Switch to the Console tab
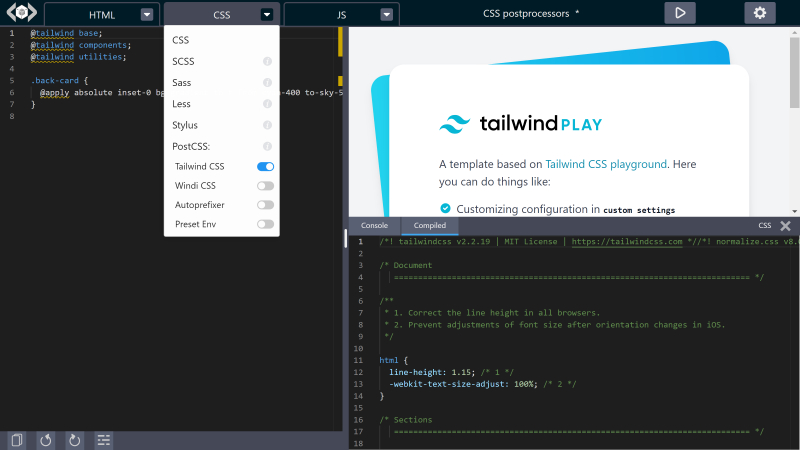The image size is (800, 450). click(374, 226)
